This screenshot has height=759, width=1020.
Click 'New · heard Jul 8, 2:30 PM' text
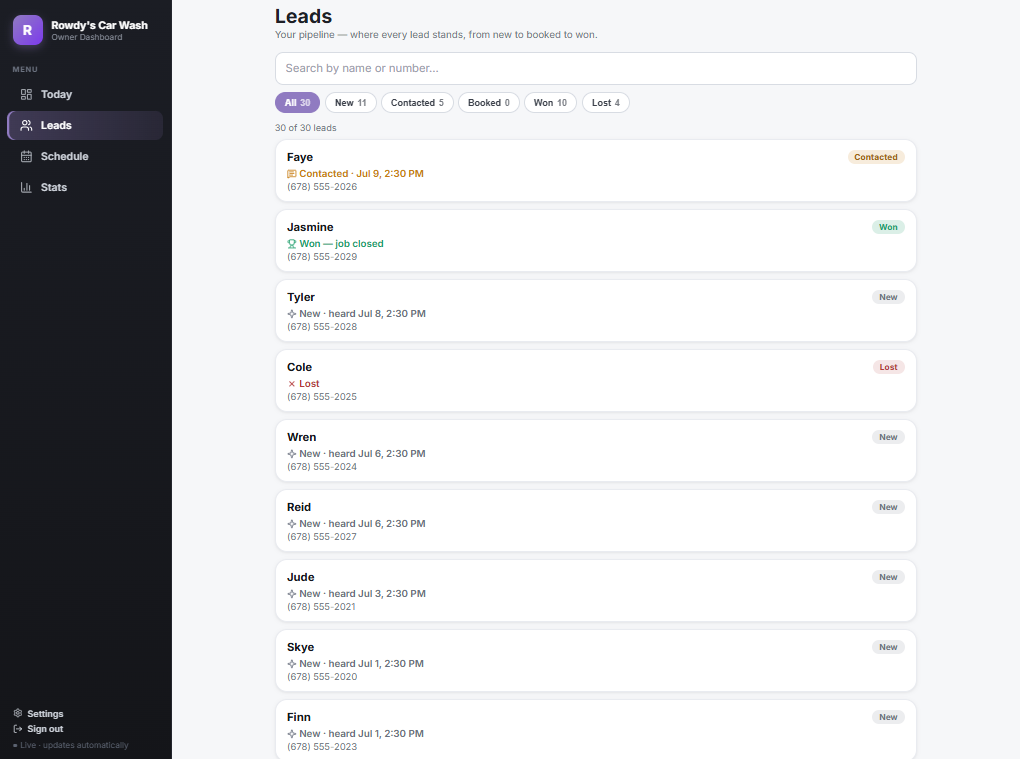(362, 313)
